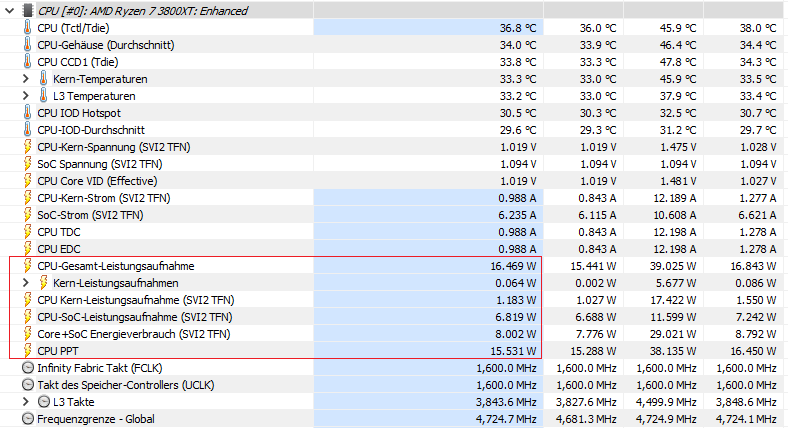Select the Frequenzgrenze - Global row label
The height and width of the screenshot is (428, 788).
96,419
